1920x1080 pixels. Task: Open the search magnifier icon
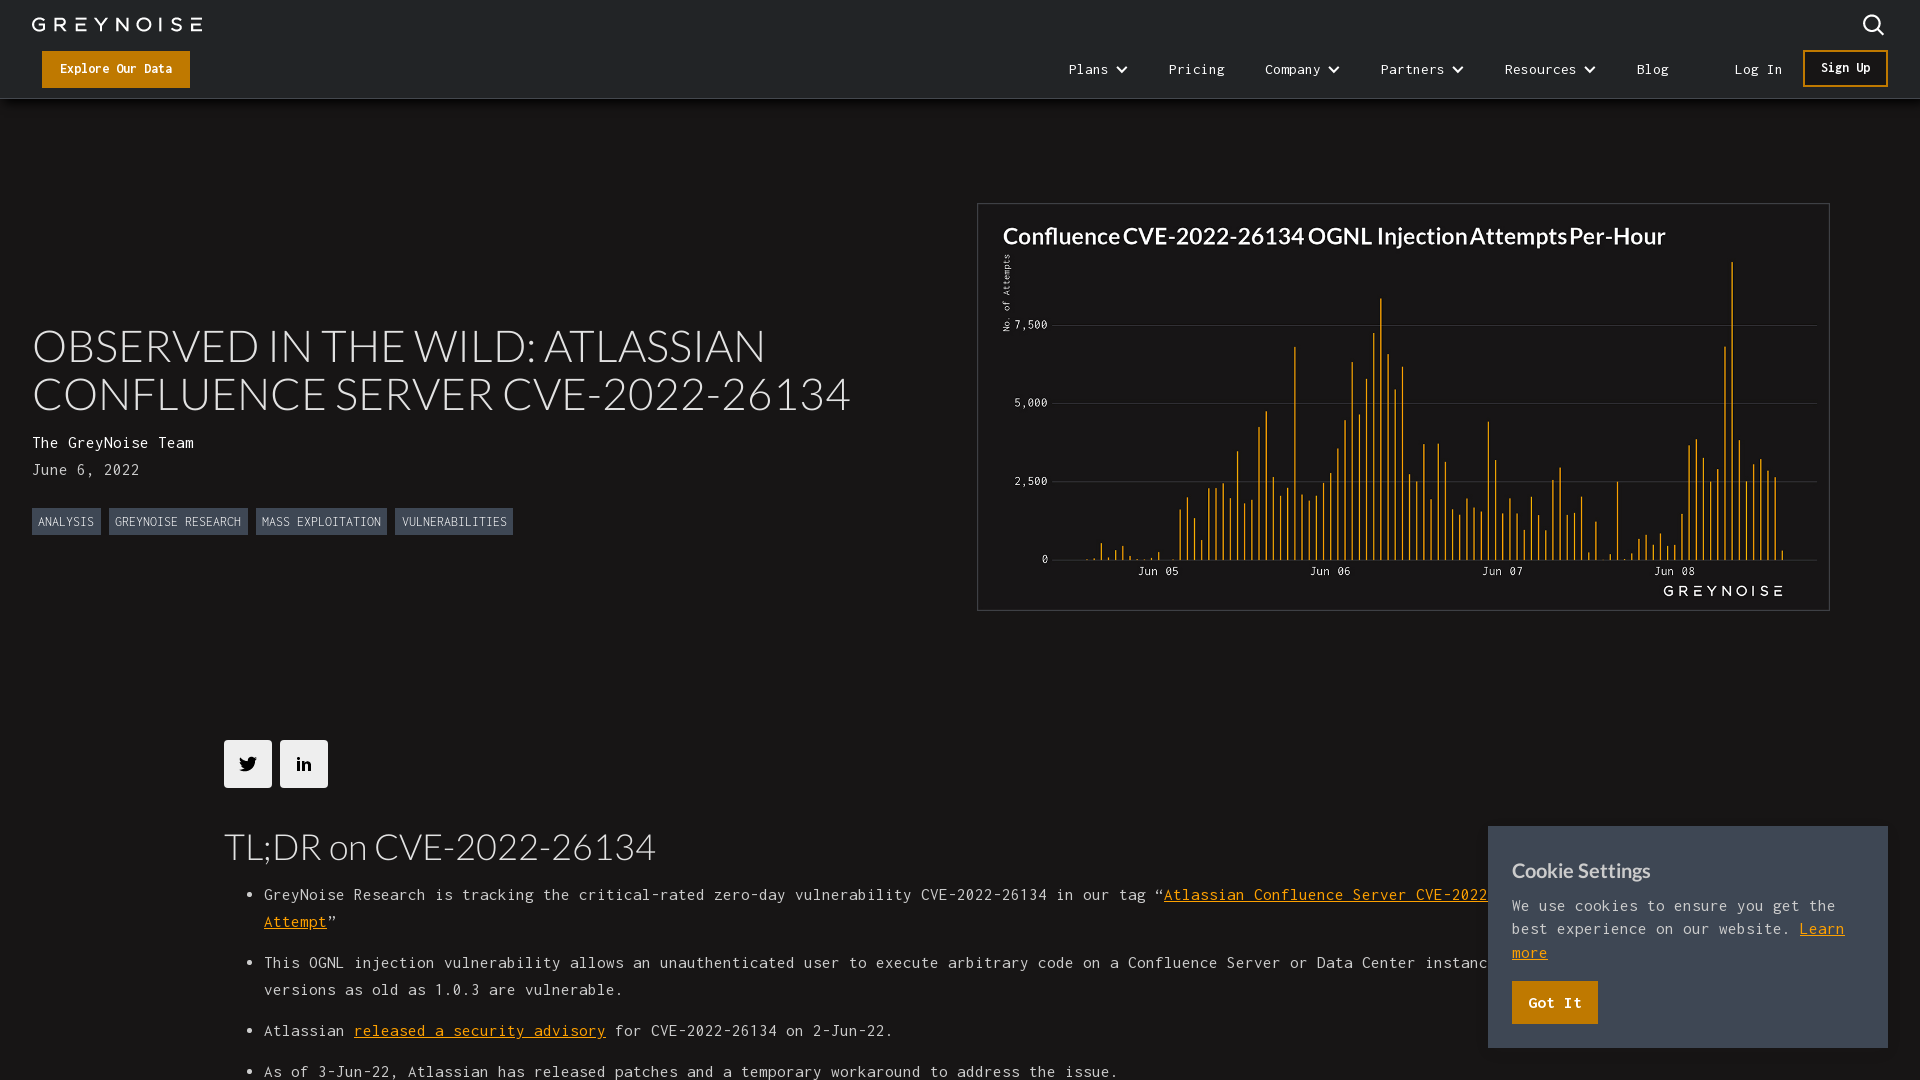point(1873,24)
